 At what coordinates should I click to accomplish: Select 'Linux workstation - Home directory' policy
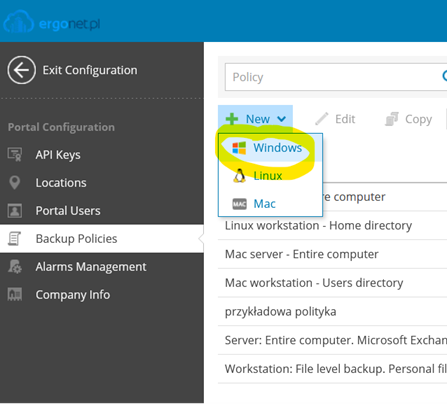tap(332, 225)
